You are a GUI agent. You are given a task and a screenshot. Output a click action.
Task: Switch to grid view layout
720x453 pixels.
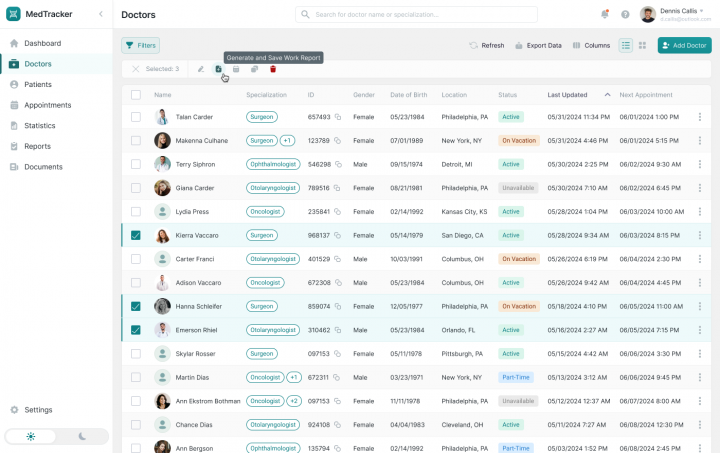[x=642, y=45]
